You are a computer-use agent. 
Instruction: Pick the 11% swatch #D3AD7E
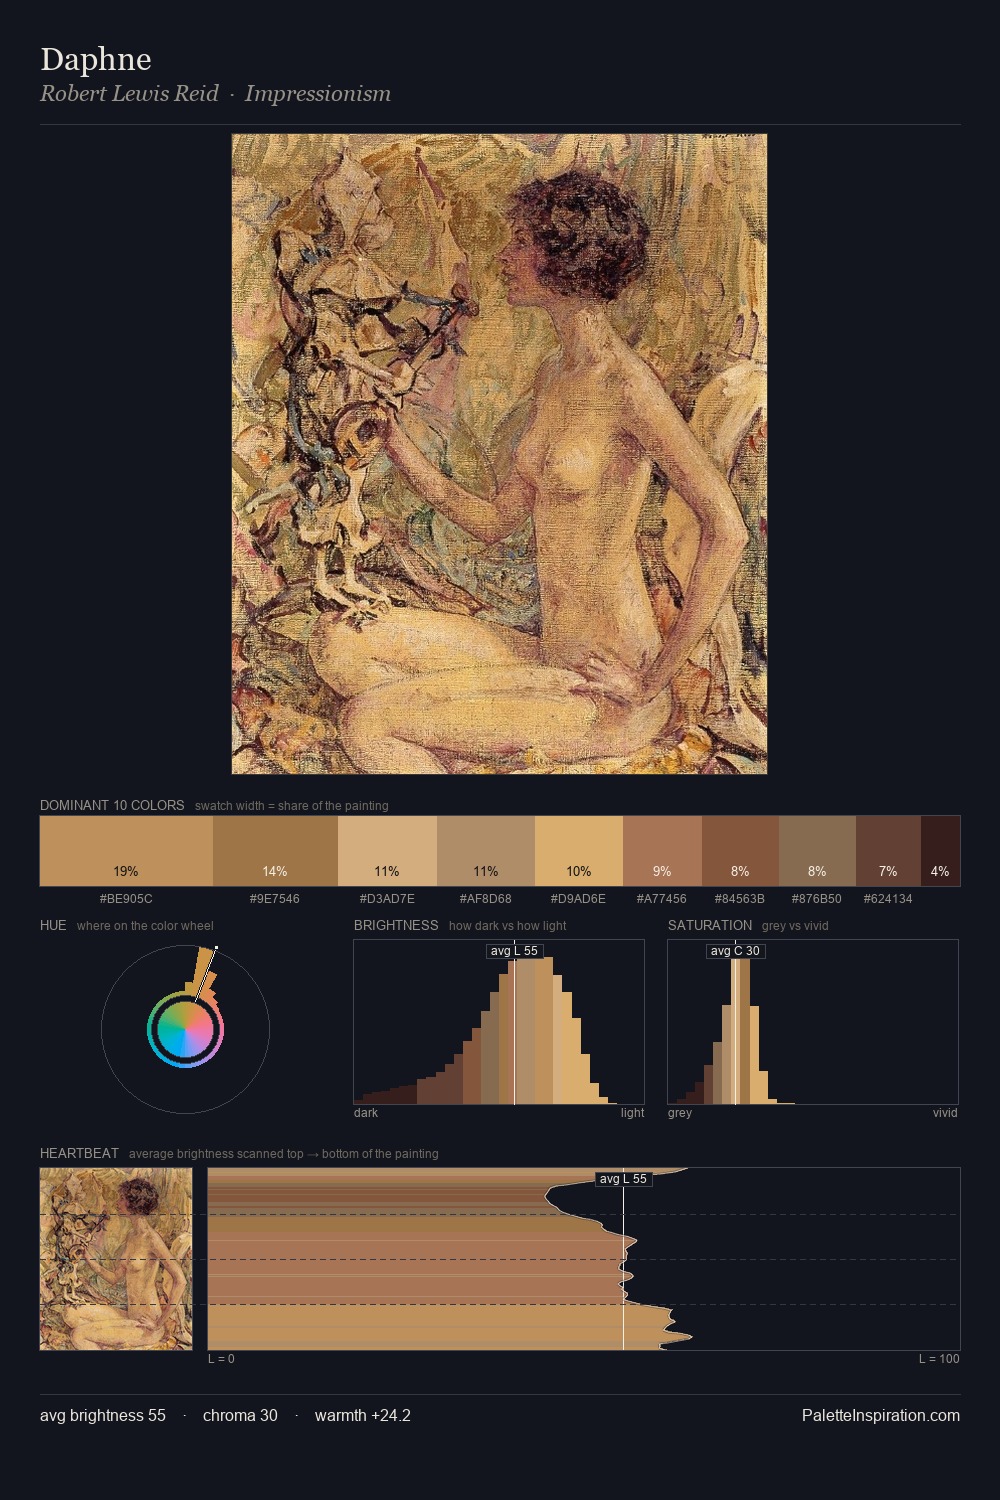(x=387, y=851)
